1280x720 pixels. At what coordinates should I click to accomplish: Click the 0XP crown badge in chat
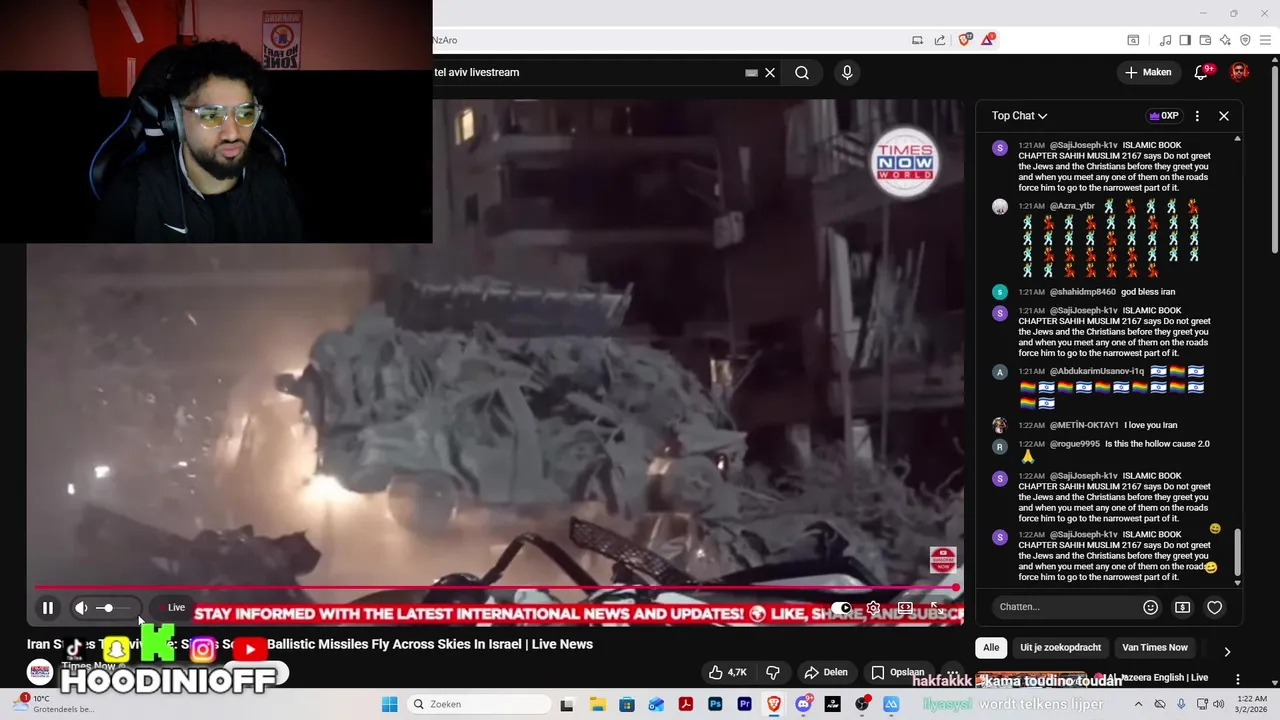coord(1164,116)
